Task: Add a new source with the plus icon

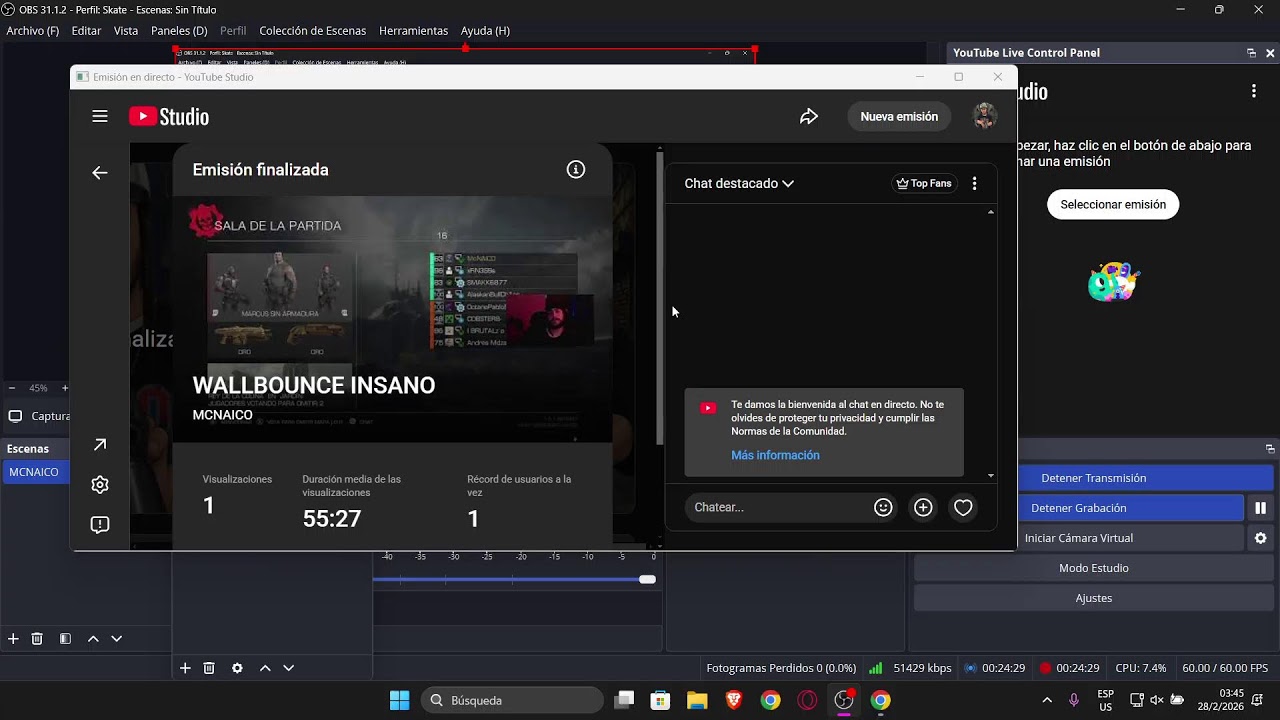Action: pyautogui.click(x=185, y=668)
